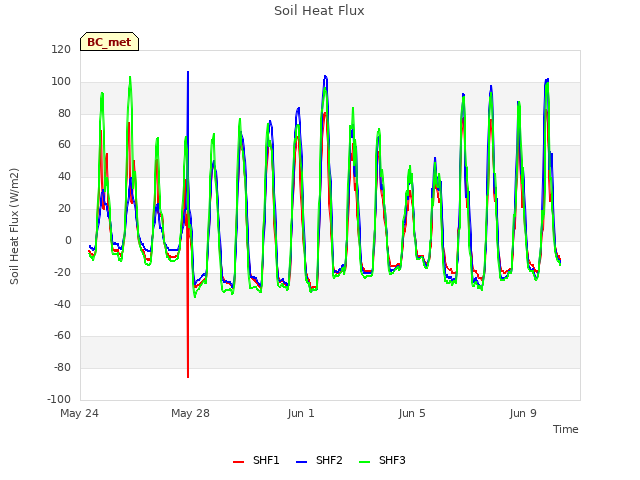
Task: Click the May 24 x-axis label
Action: [x=79, y=413]
